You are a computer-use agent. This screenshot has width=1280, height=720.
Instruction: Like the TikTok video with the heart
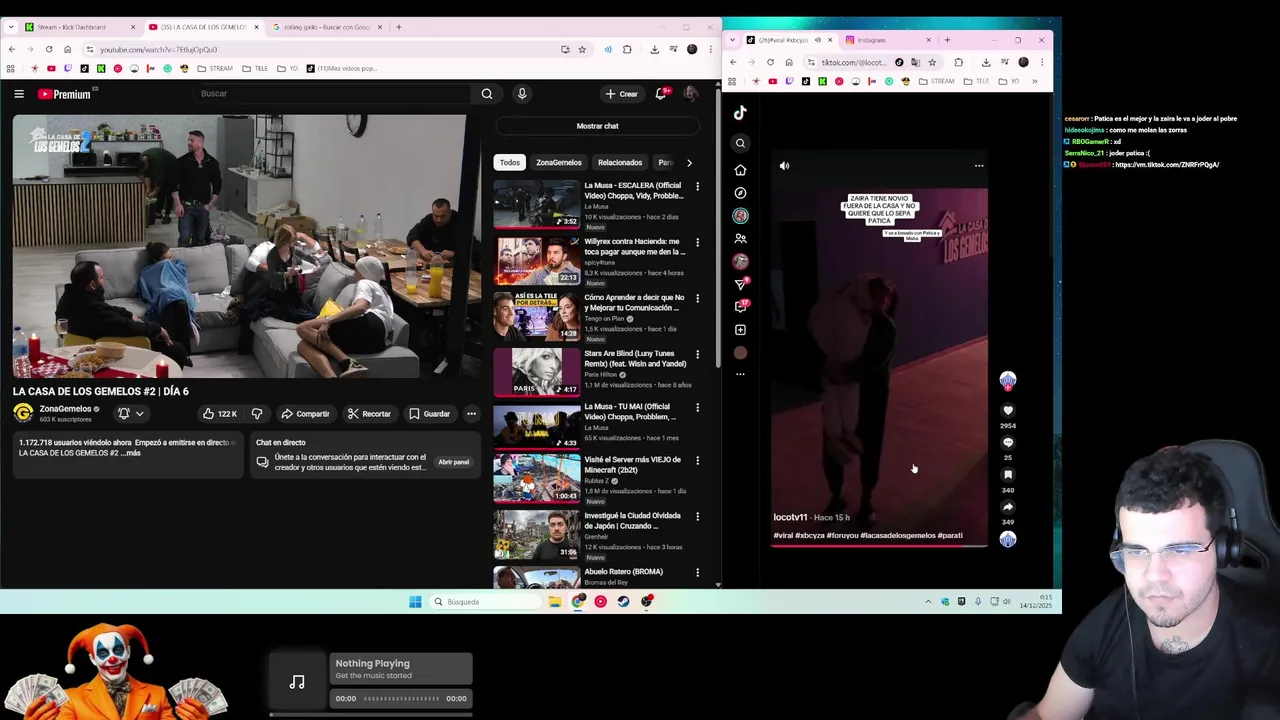point(1008,410)
